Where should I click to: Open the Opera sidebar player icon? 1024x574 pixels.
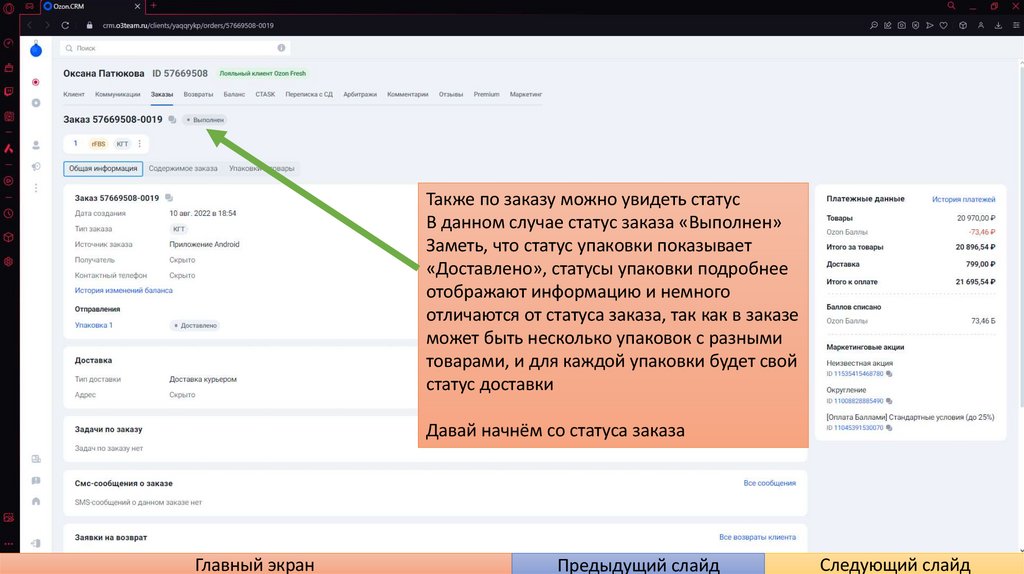point(9,181)
